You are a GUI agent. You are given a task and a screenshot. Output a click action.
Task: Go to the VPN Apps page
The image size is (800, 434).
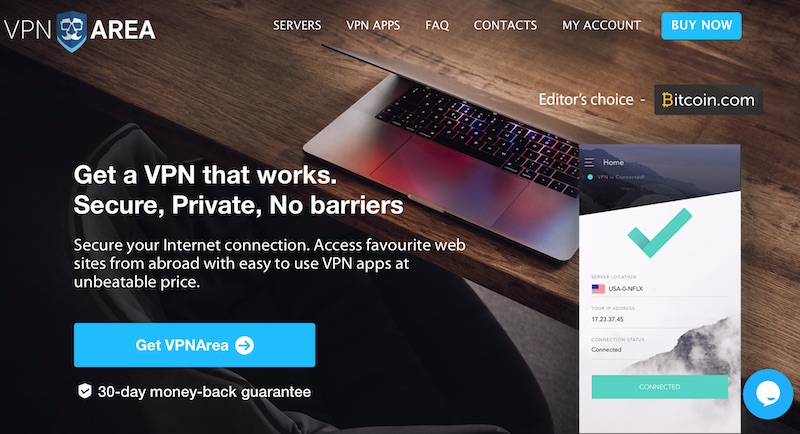(x=373, y=25)
